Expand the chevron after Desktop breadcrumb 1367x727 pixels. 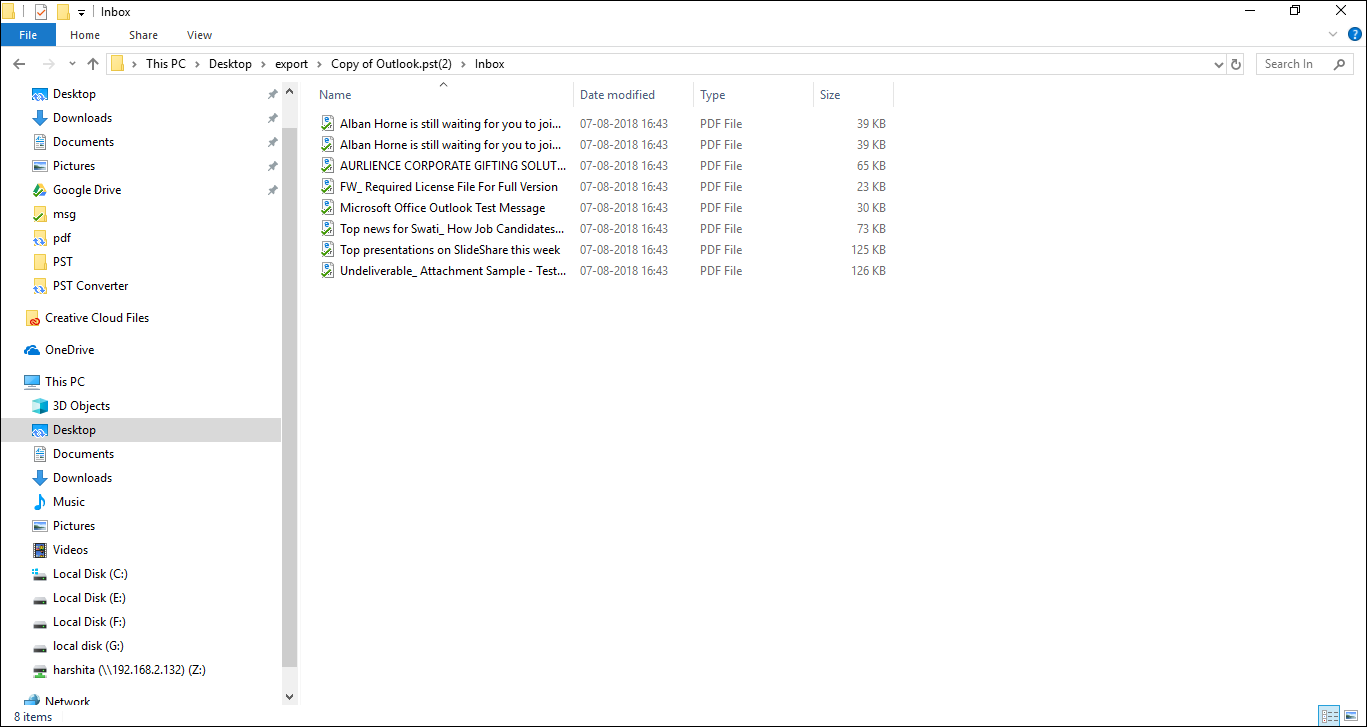(x=264, y=64)
